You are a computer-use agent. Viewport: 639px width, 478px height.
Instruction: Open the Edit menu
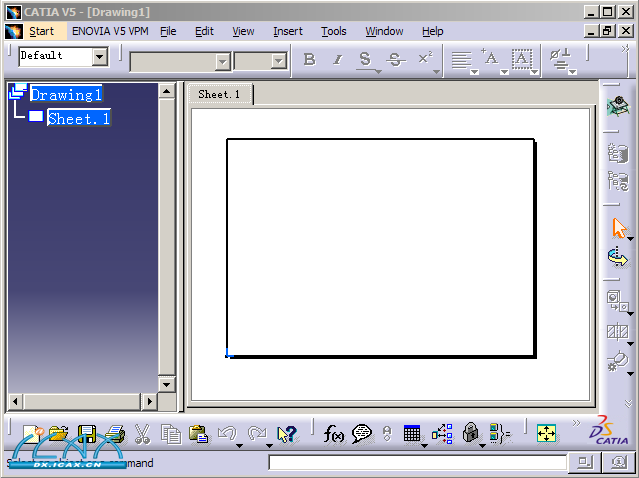click(204, 31)
